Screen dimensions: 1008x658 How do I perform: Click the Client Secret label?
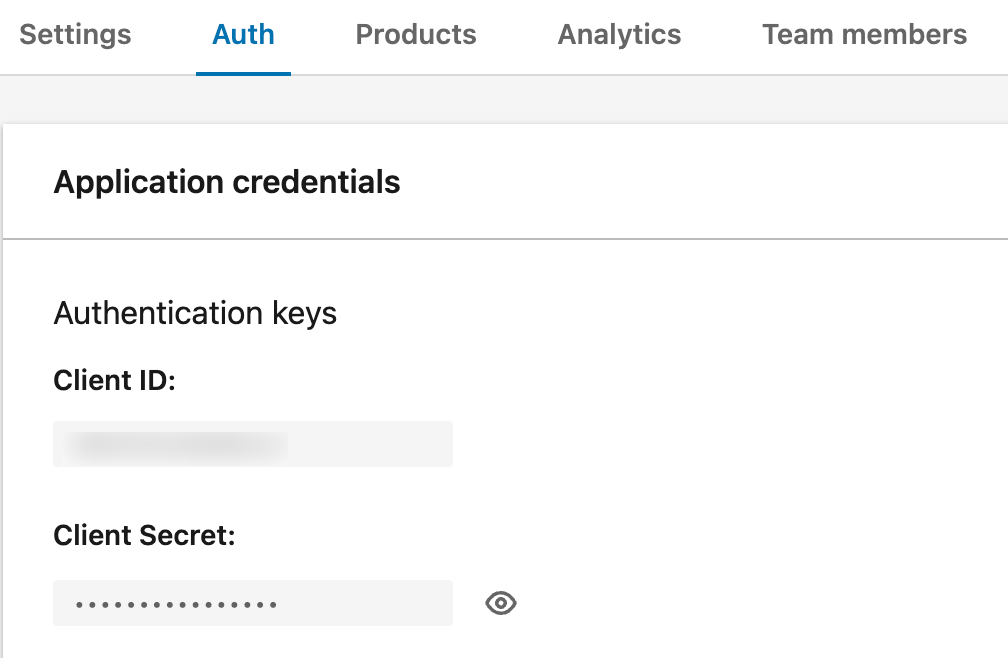tap(144, 536)
